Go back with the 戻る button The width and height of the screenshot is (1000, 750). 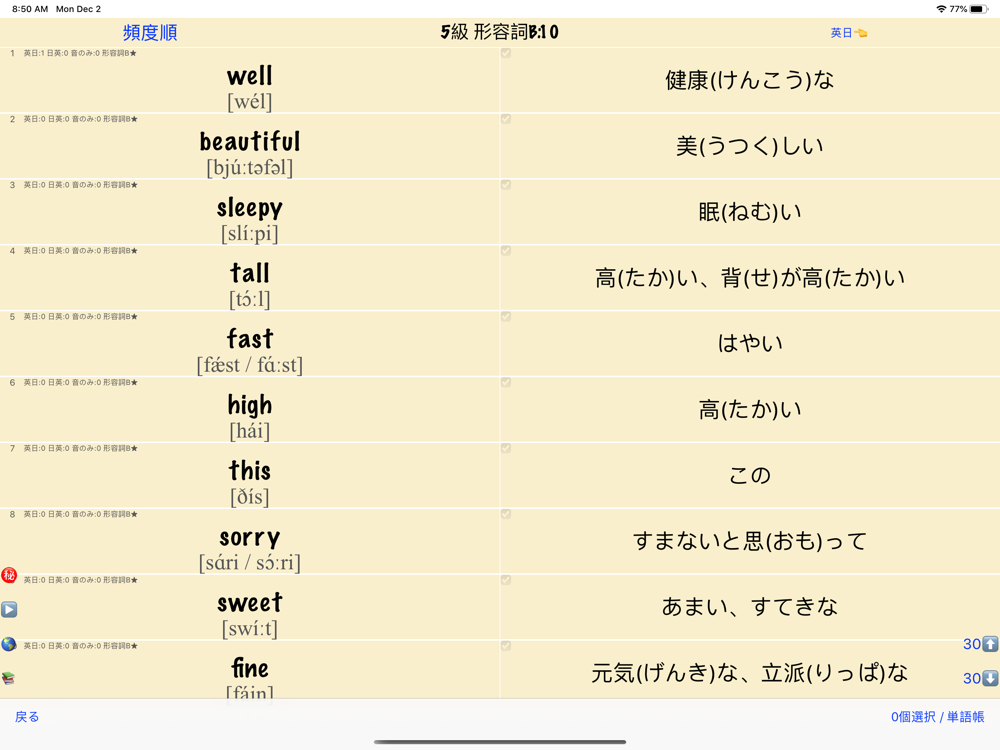(27, 717)
